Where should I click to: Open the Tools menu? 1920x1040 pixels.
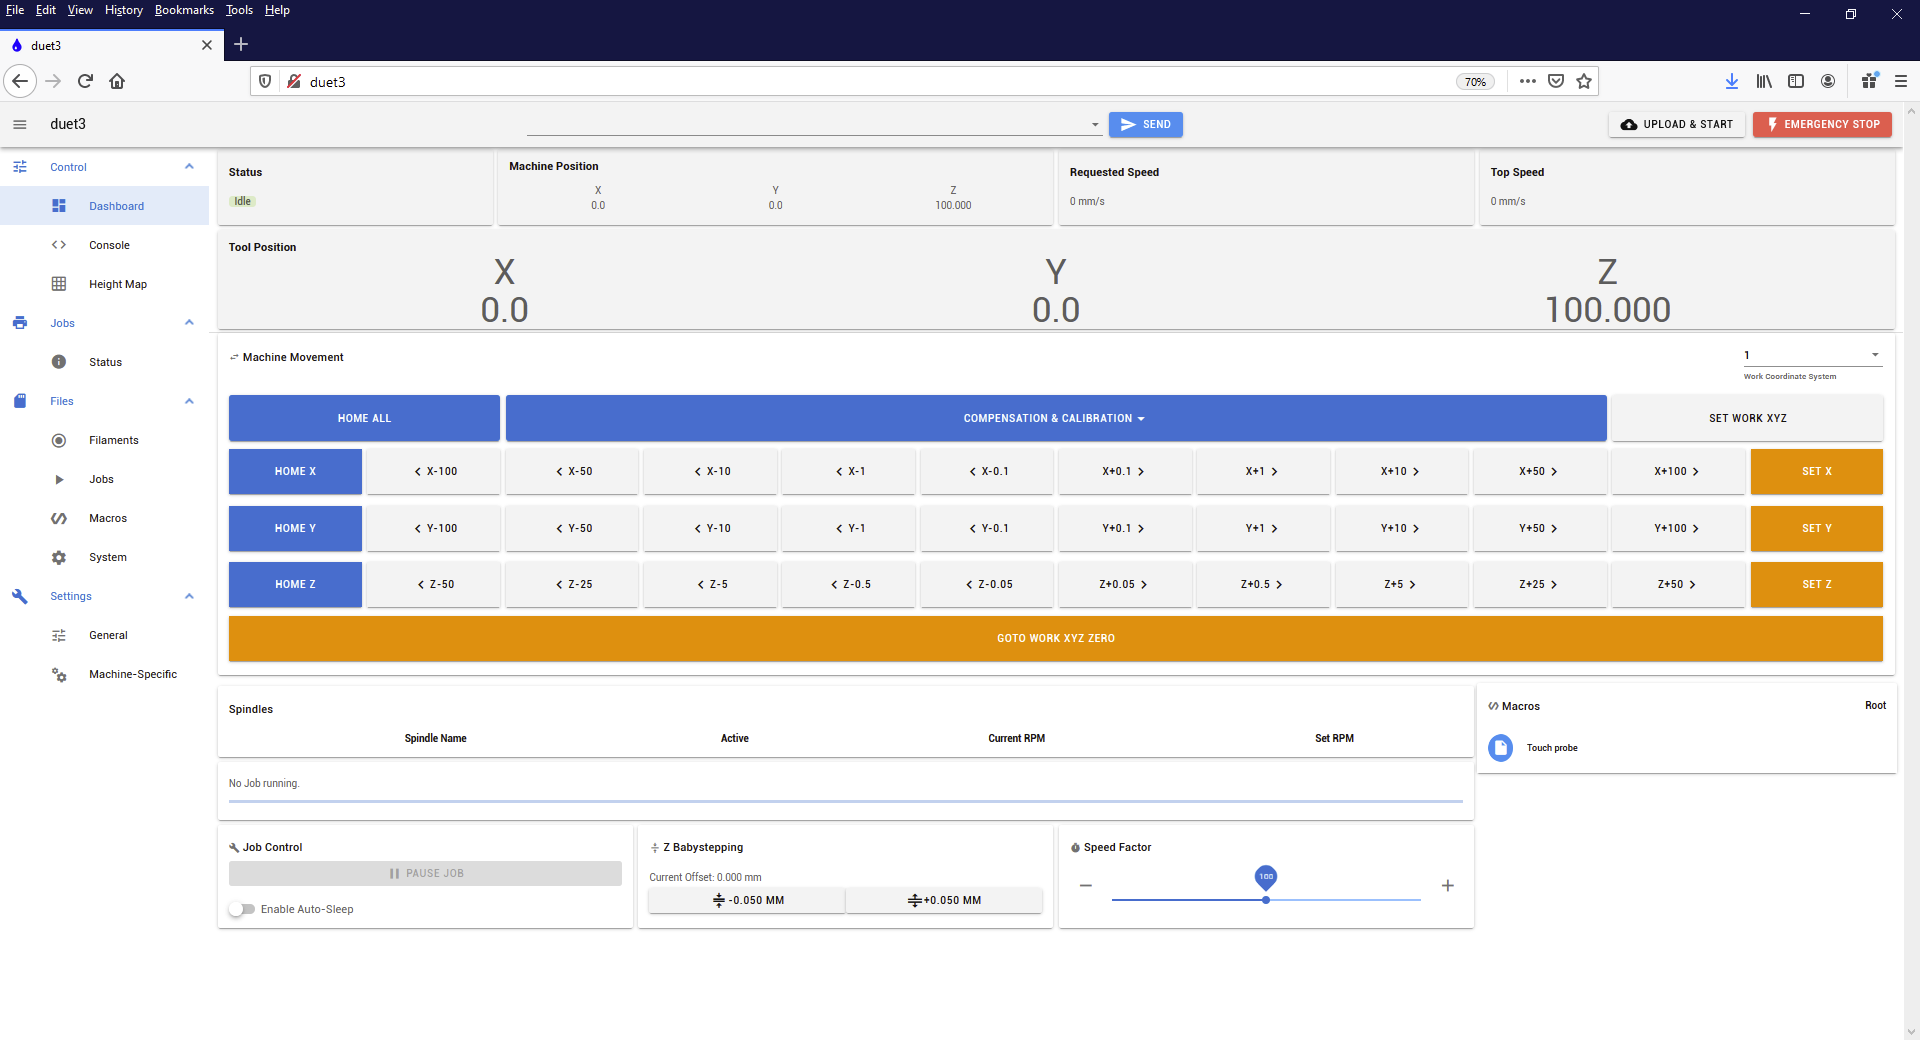coord(239,10)
